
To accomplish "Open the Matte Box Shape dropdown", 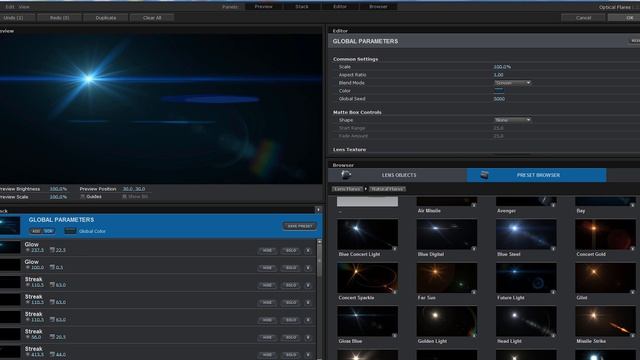I will tap(513, 120).
